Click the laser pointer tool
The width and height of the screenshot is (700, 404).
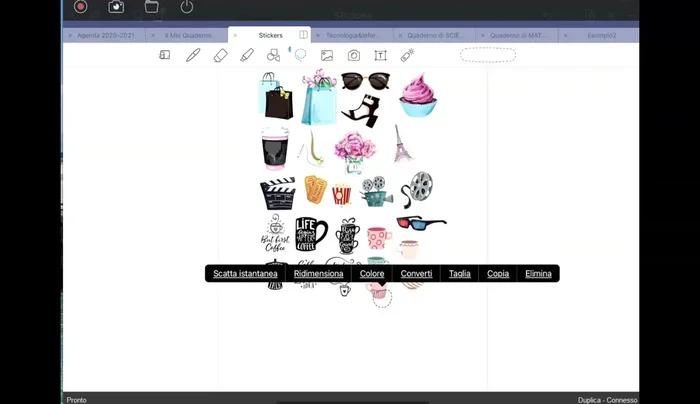coord(407,55)
